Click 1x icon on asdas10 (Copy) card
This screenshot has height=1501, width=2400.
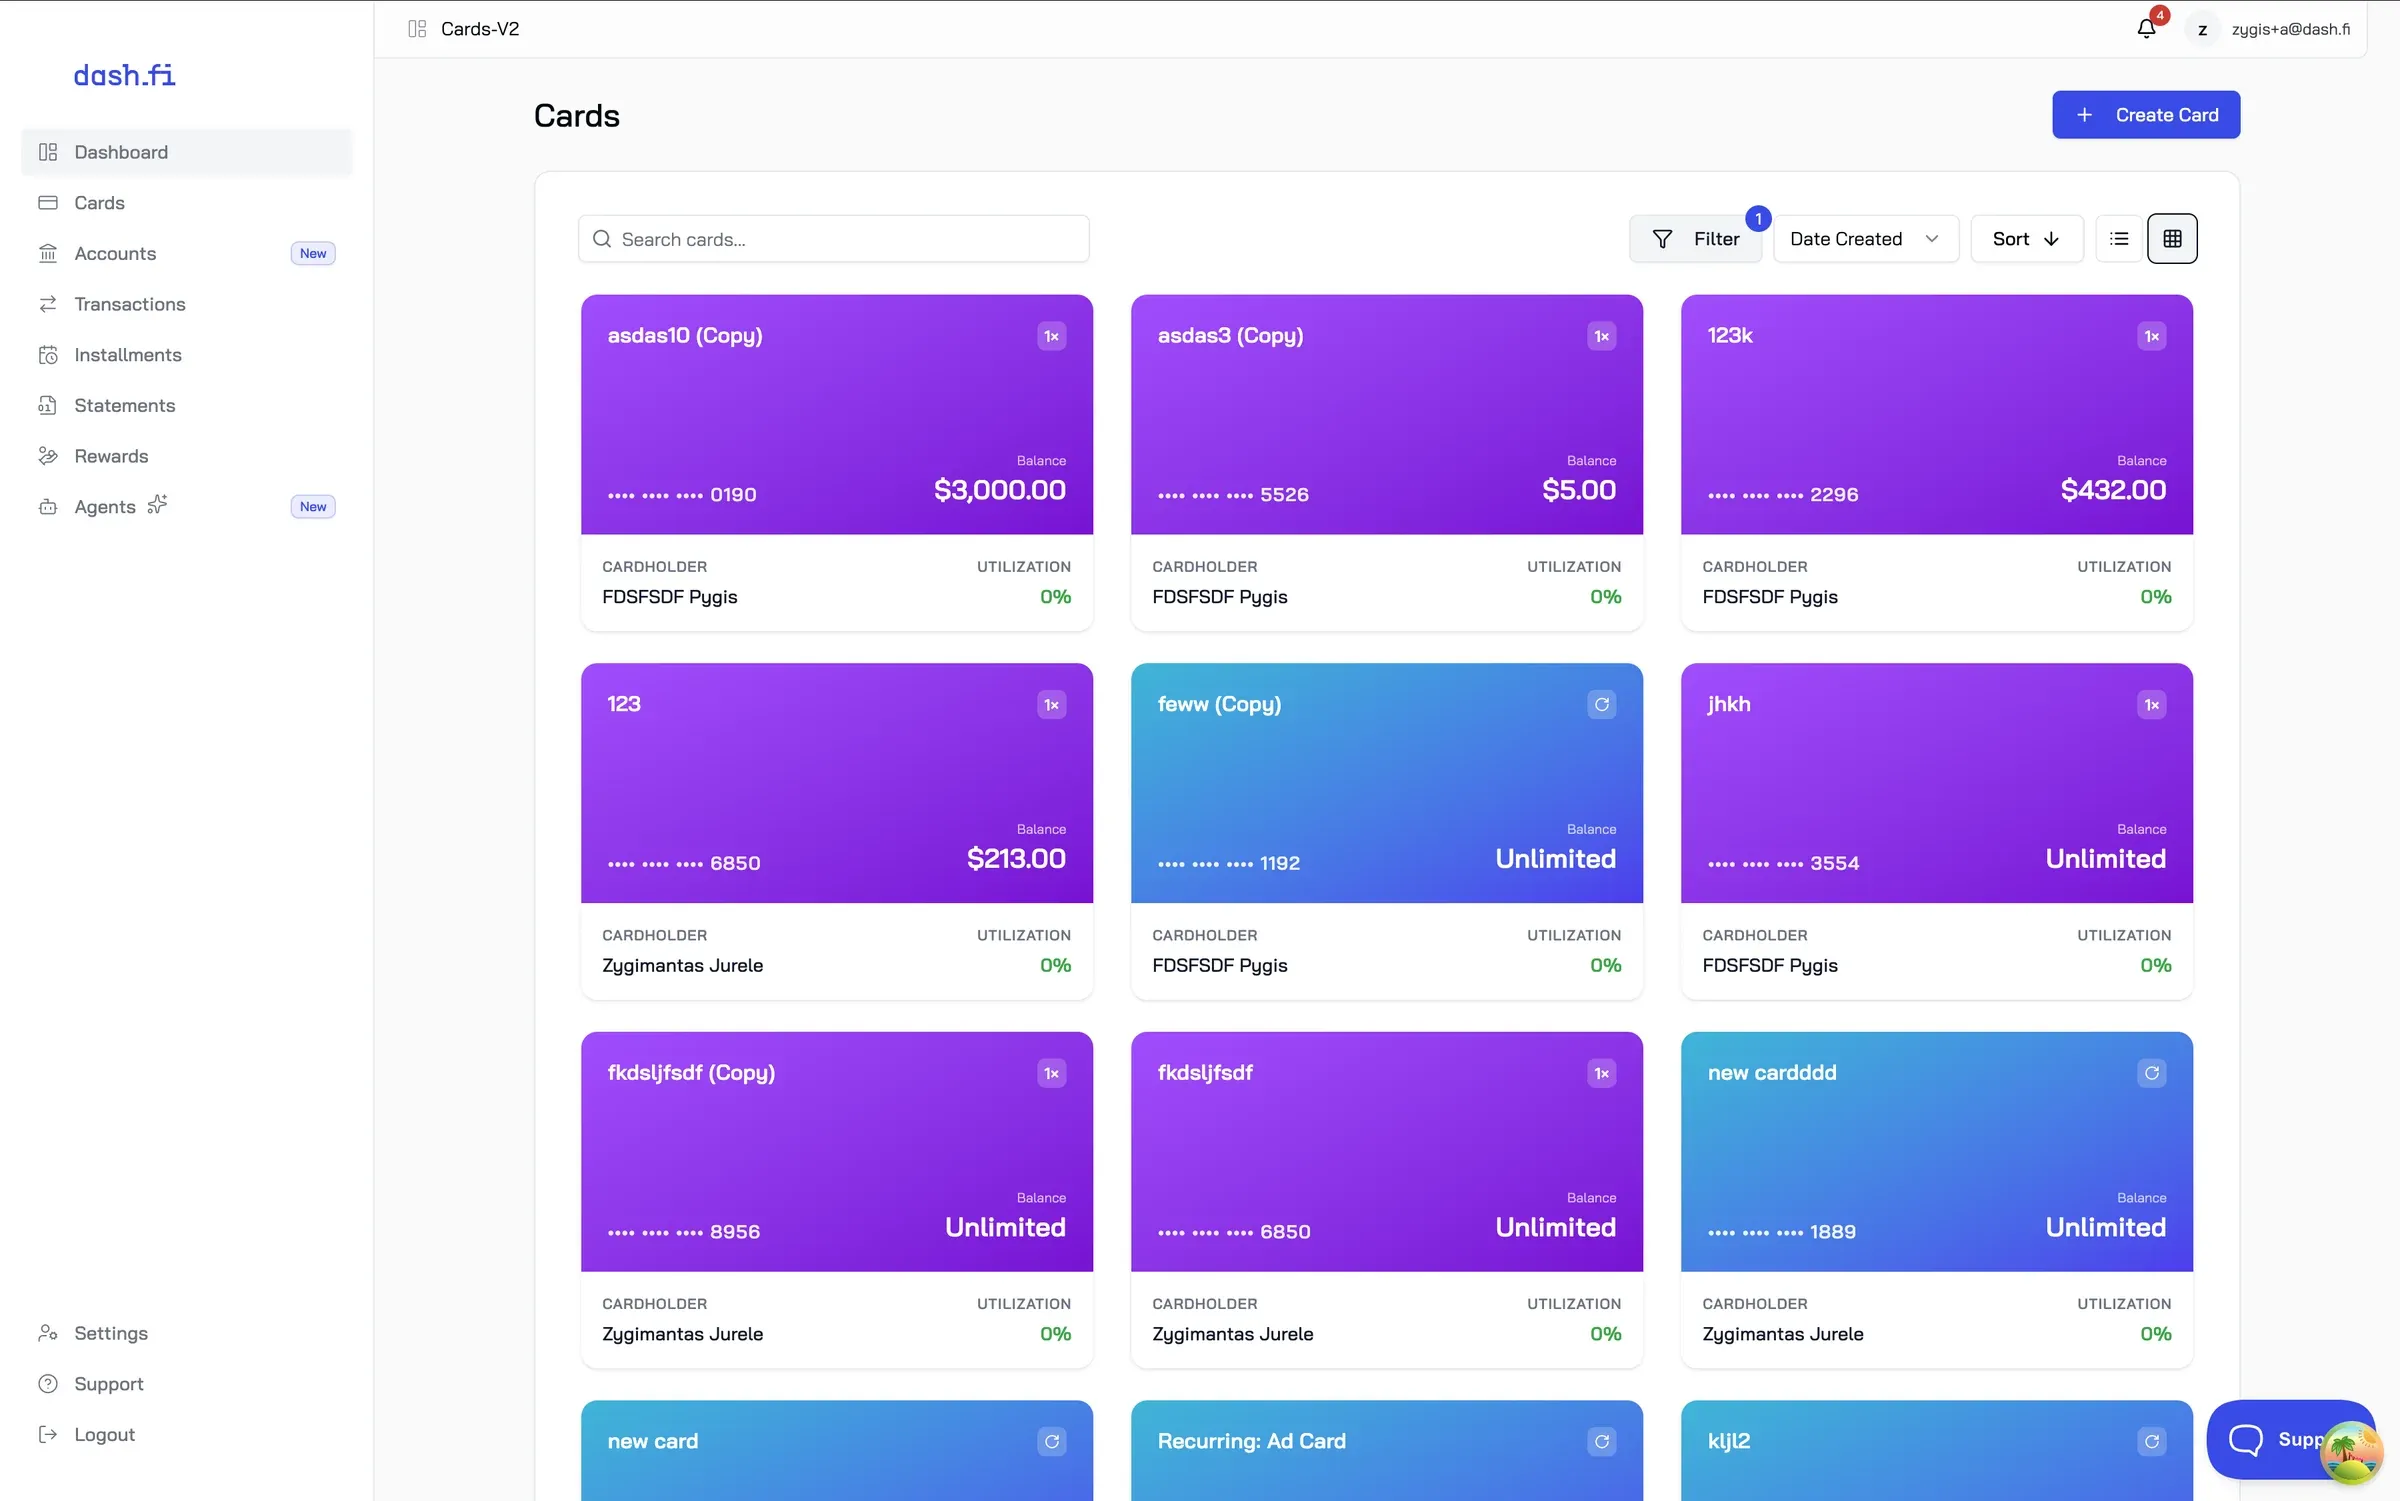point(1051,336)
